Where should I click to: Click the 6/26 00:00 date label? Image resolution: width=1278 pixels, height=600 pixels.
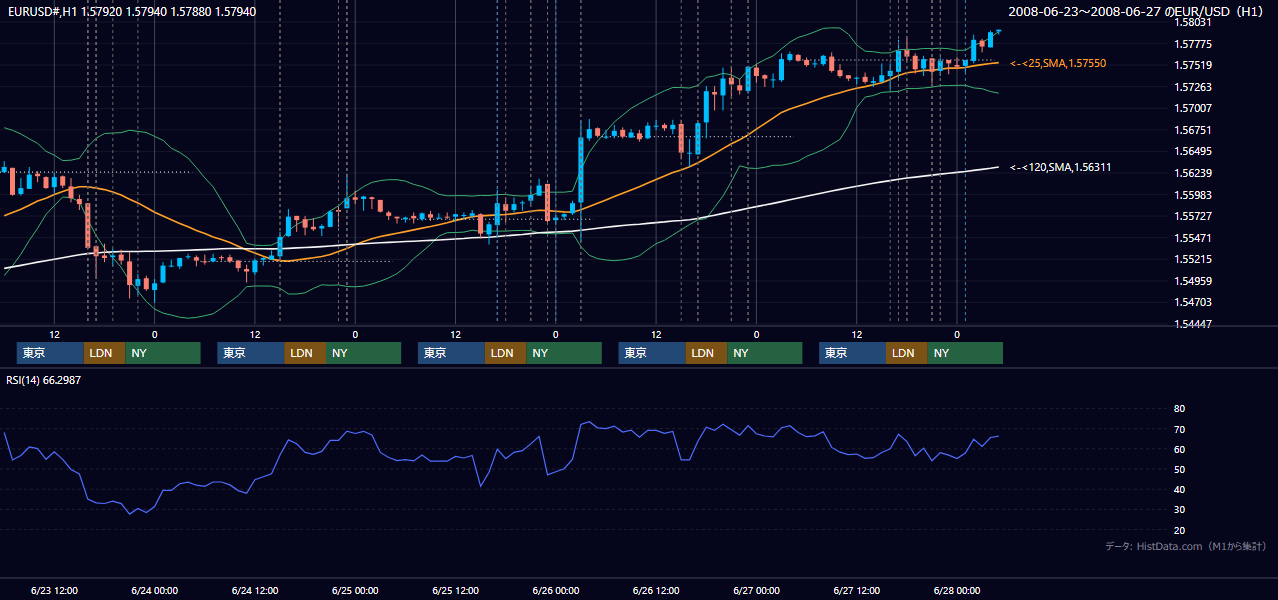point(556,590)
